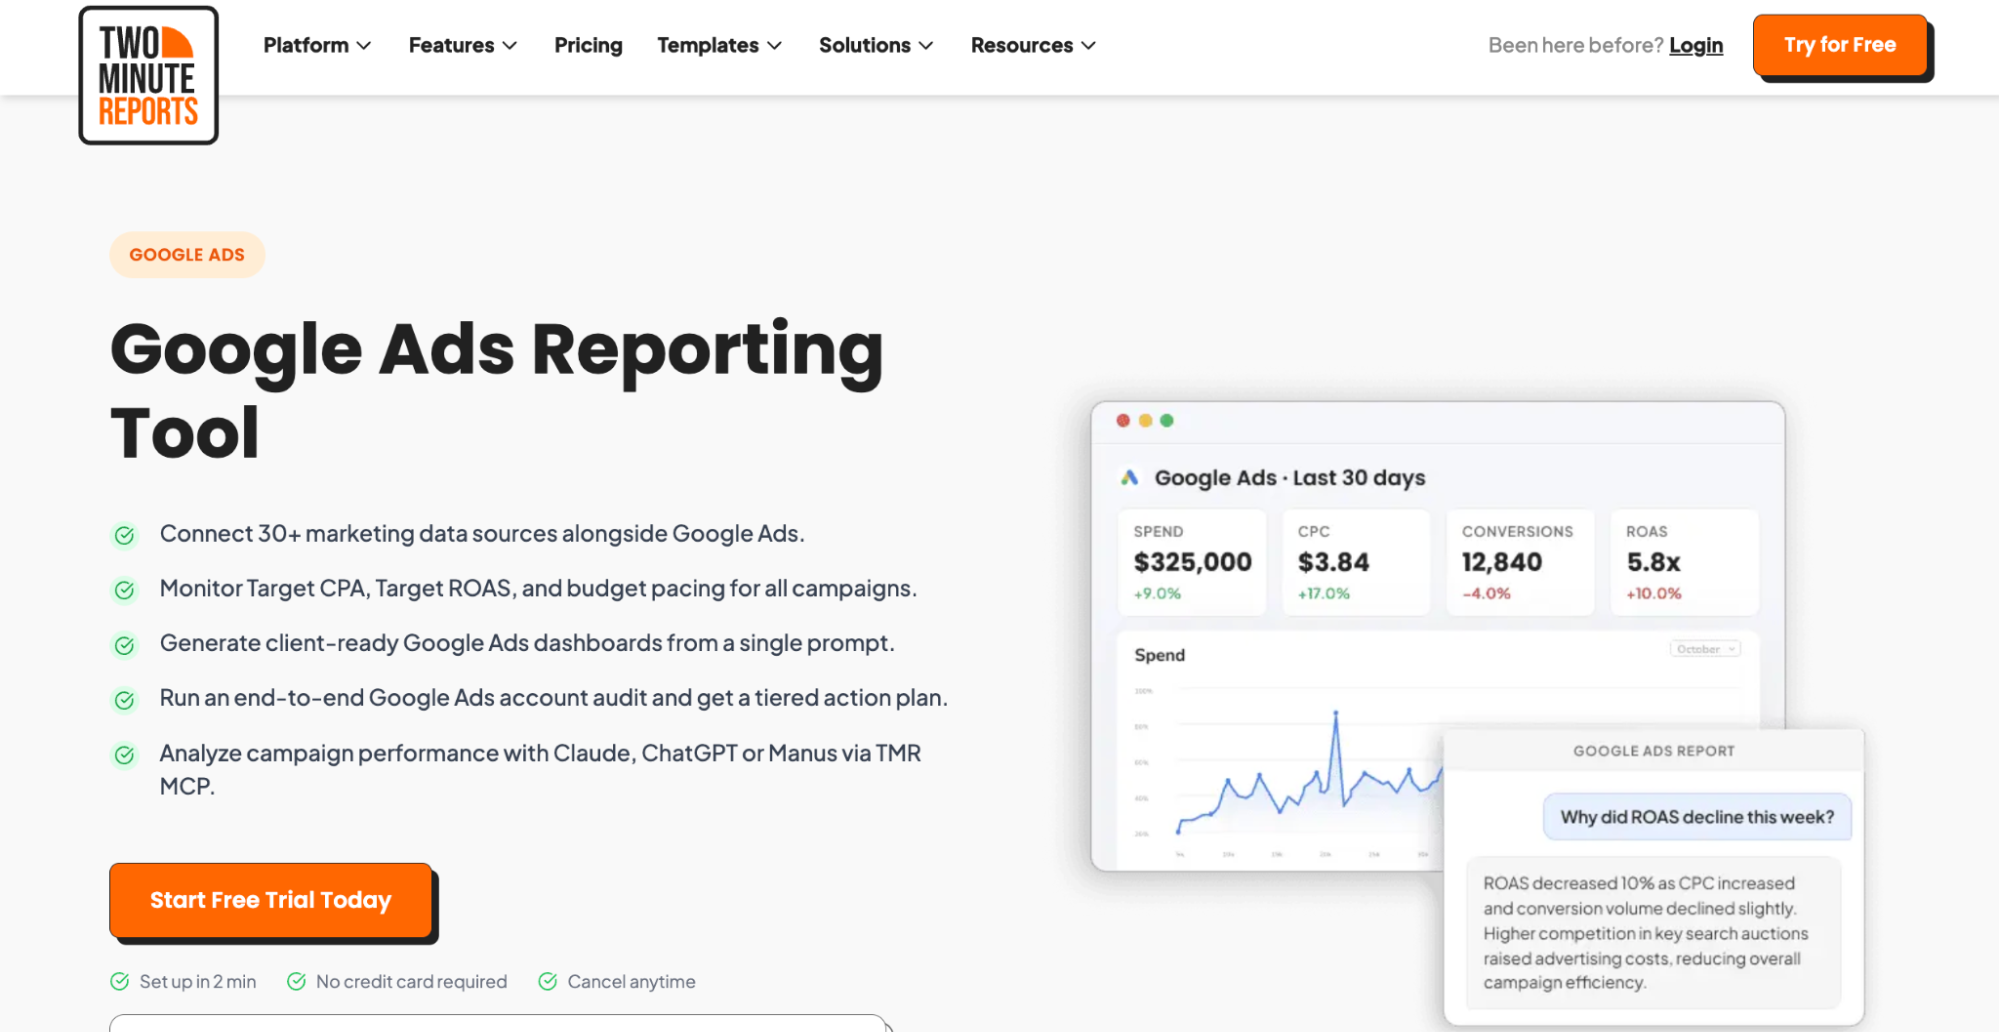
Task: Click the 'Google Ads · Last 30 days' title
Action: pyautogui.click(x=1290, y=478)
